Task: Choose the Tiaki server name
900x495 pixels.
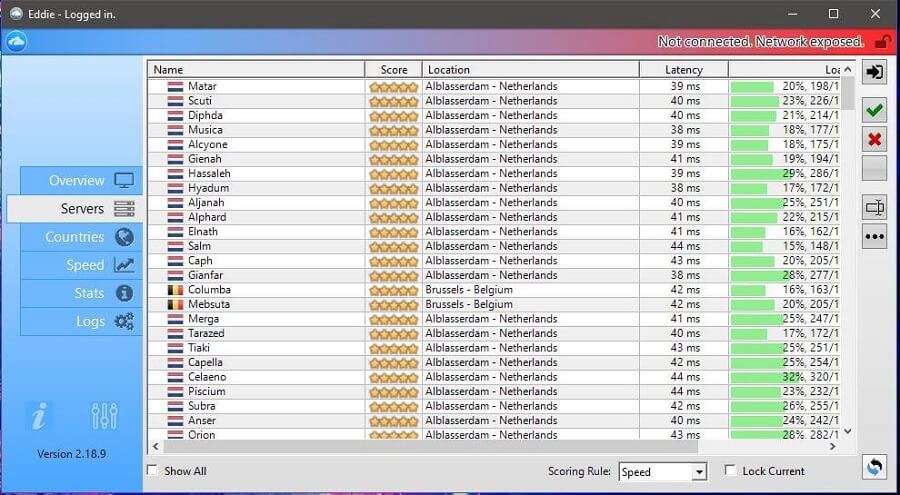Action: pos(199,348)
